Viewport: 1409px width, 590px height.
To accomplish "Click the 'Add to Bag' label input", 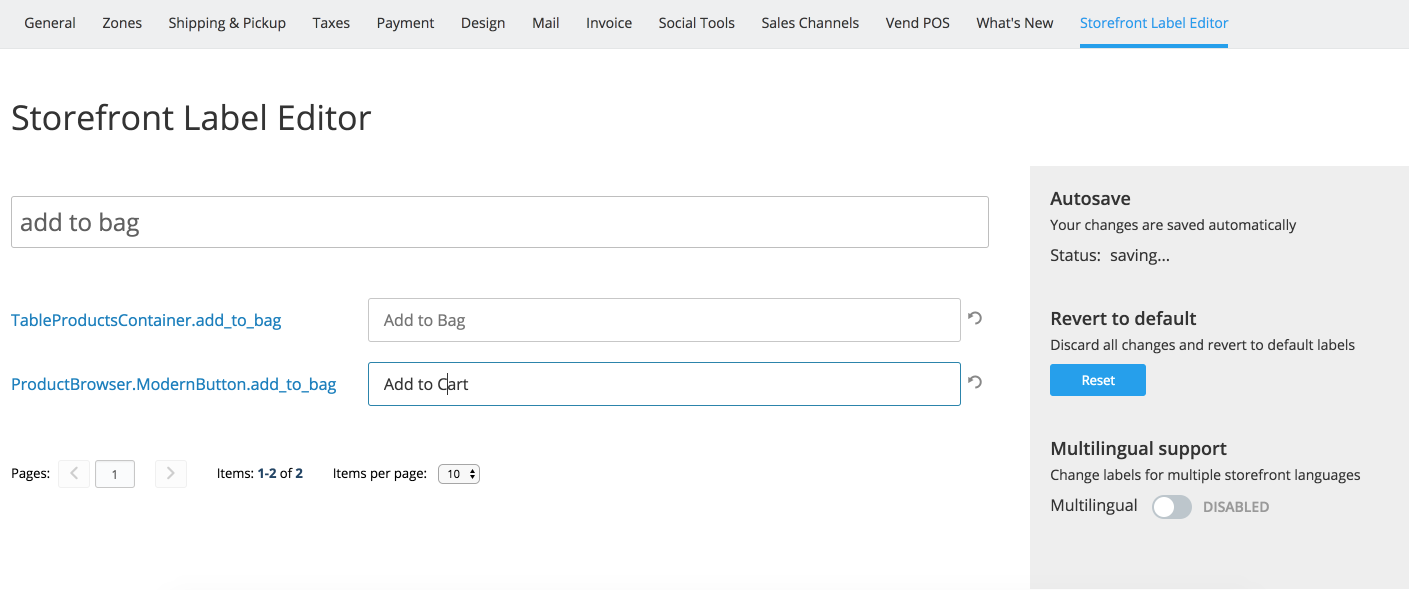I will (664, 320).
